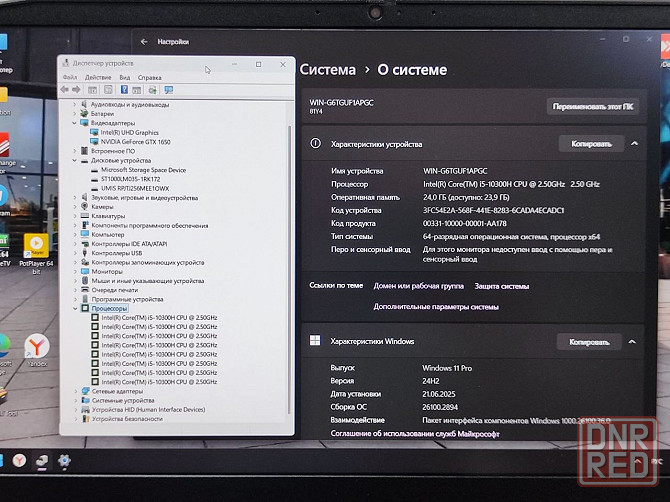
Task: Open the Вид menu
Action: point(124,77)
